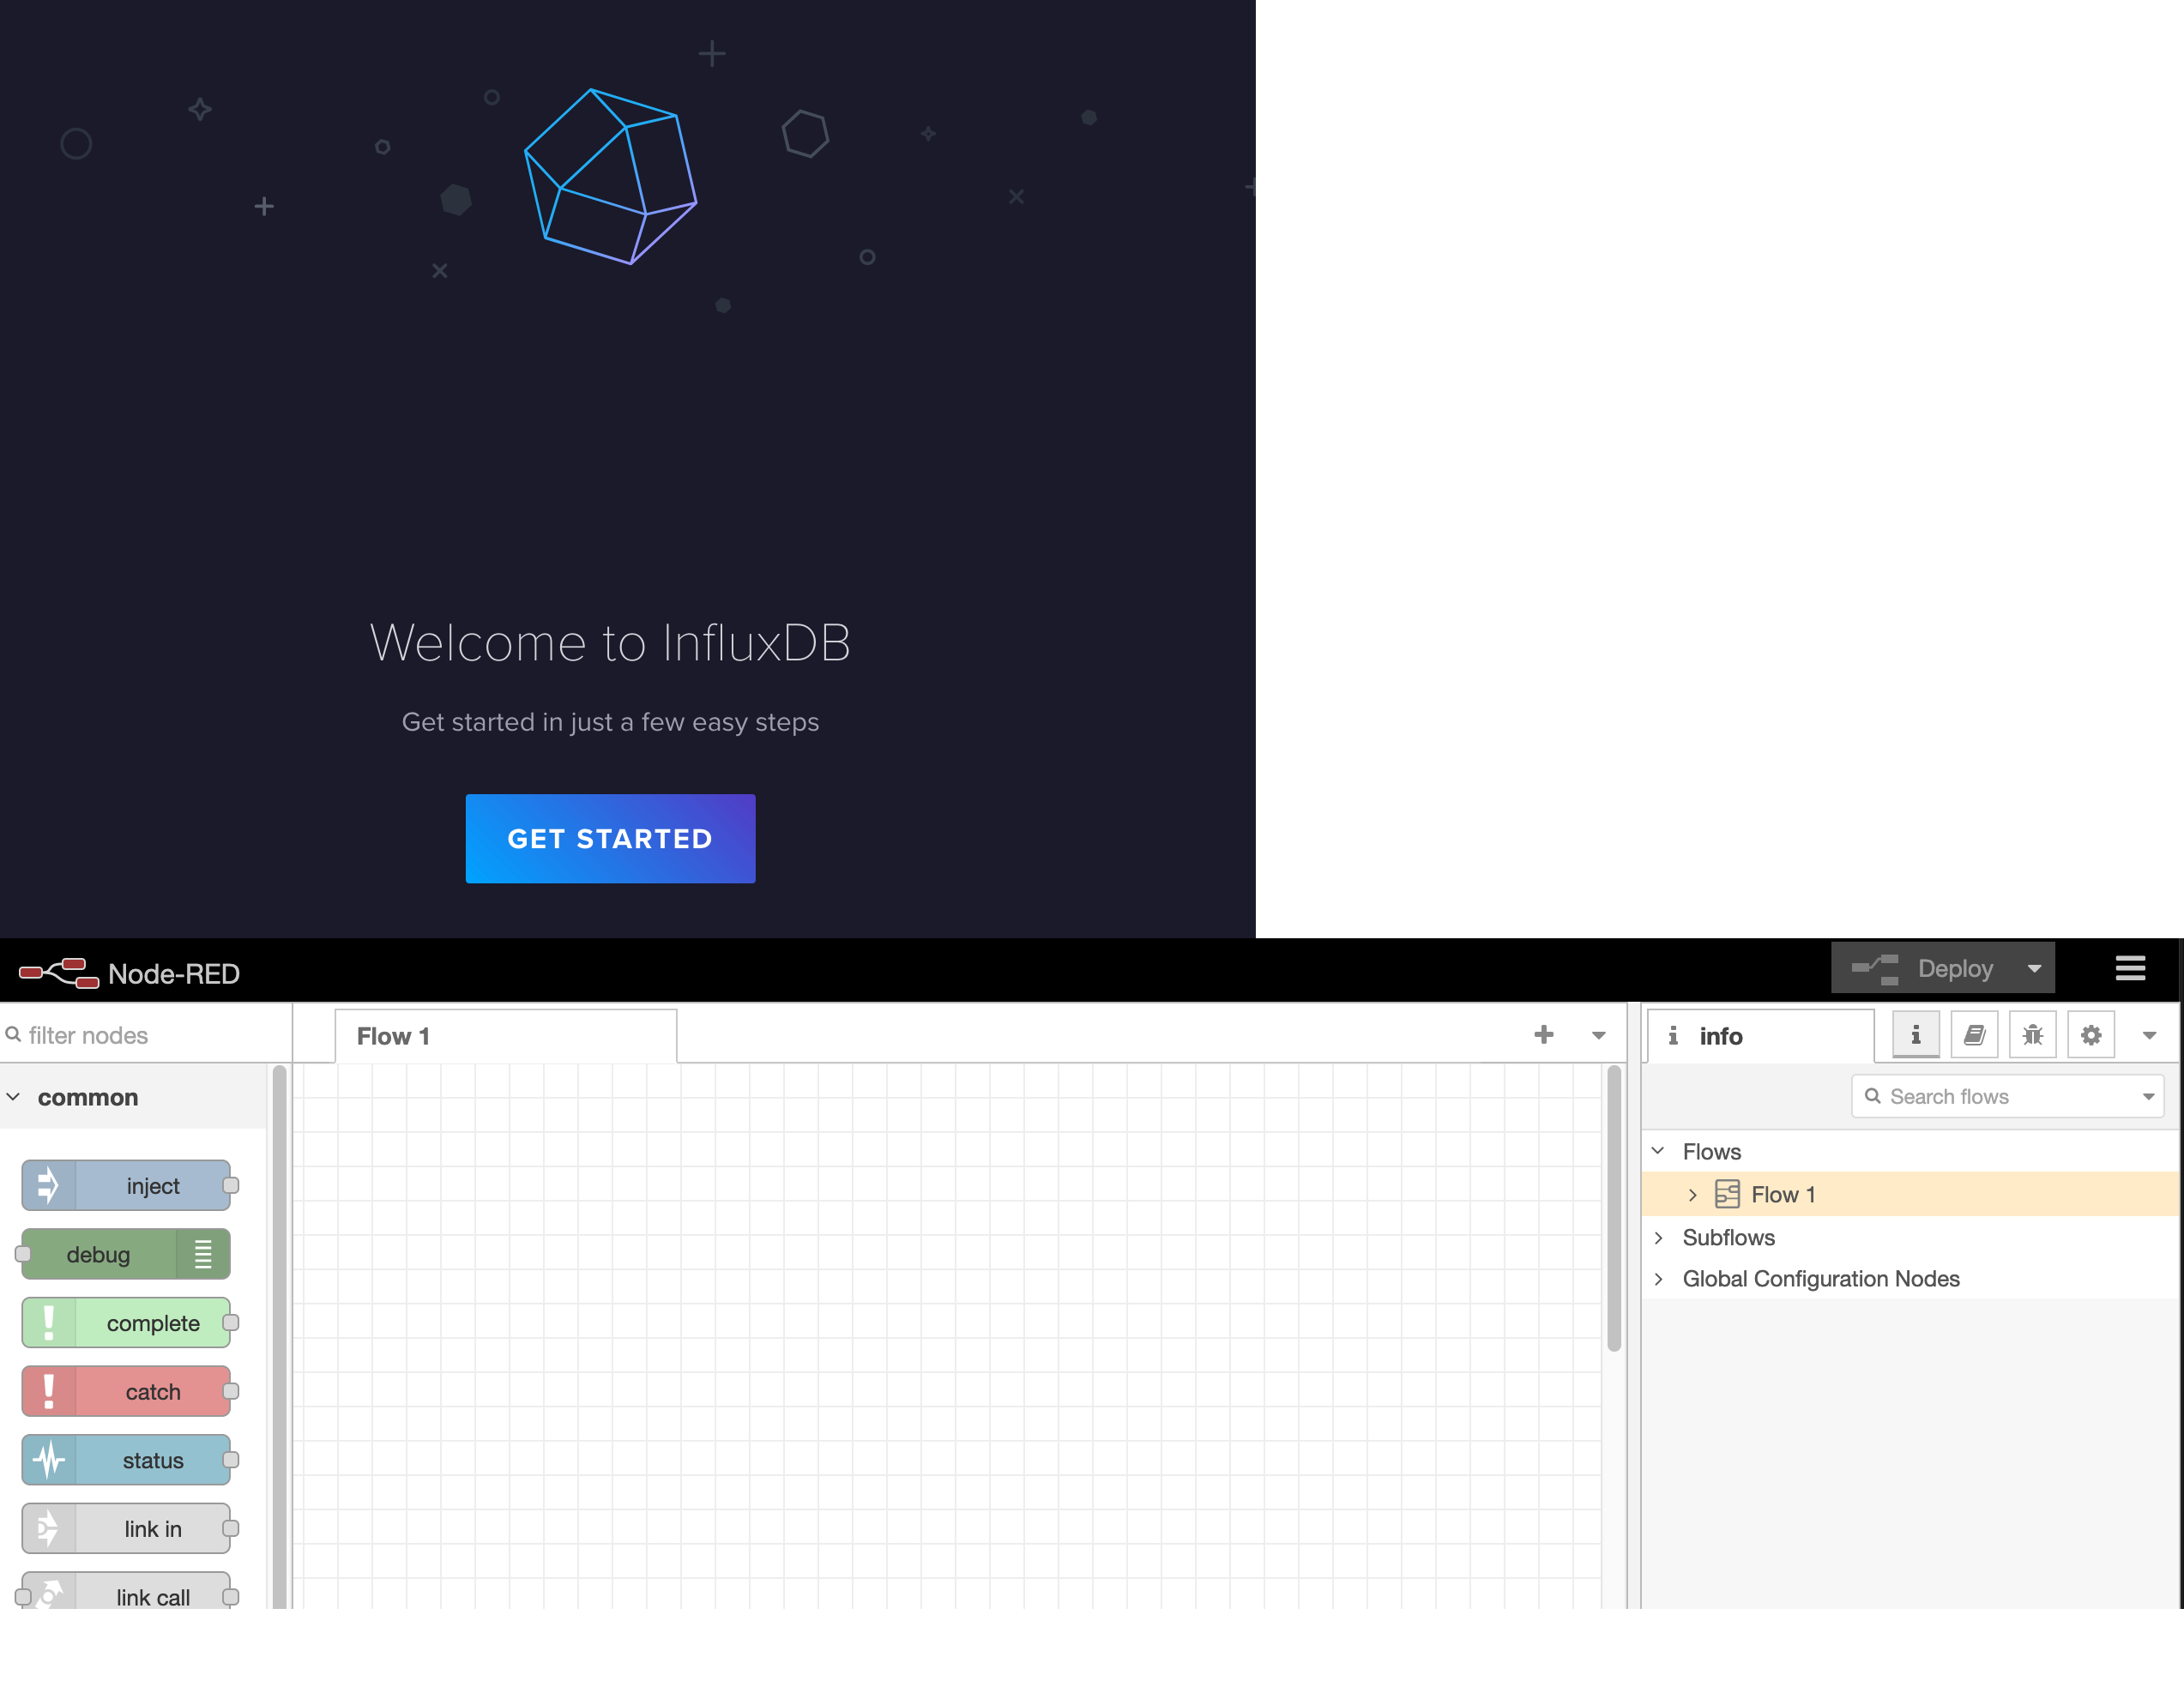Viewport: 2184px width, 1705px height.
Task: Click the palette vertical scrollbar
Action: tap(279, 1335)
